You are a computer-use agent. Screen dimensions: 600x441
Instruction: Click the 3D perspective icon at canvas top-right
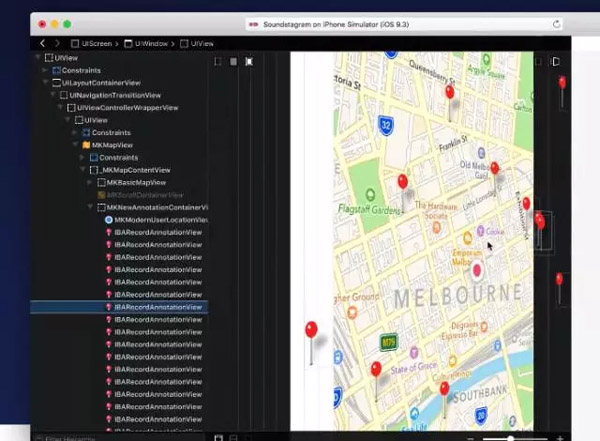pos(556,61)
